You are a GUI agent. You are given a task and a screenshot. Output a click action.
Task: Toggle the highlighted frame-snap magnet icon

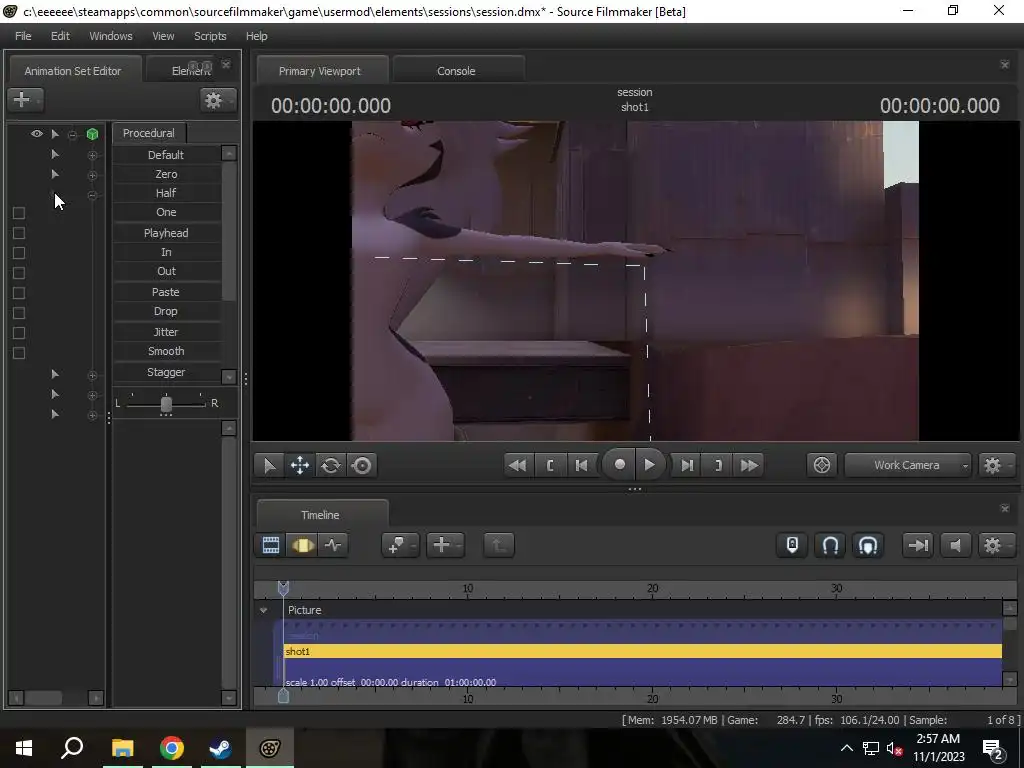pos(867,545)
